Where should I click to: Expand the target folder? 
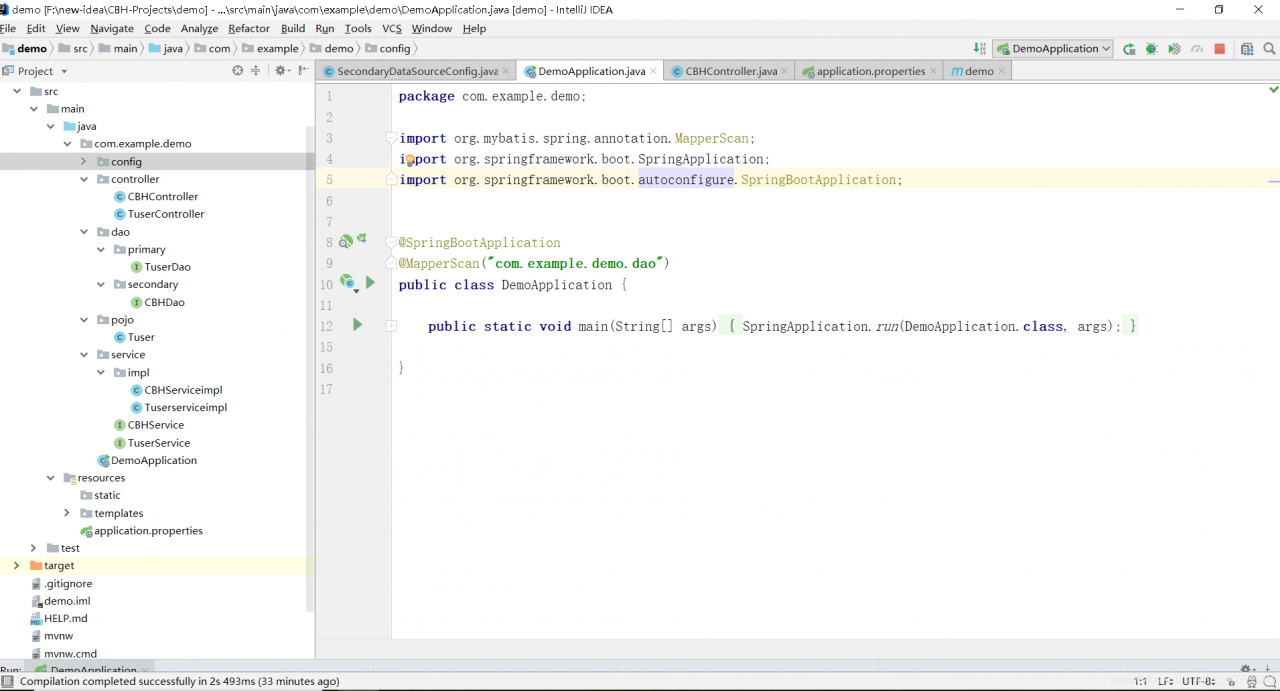[17, 565]
